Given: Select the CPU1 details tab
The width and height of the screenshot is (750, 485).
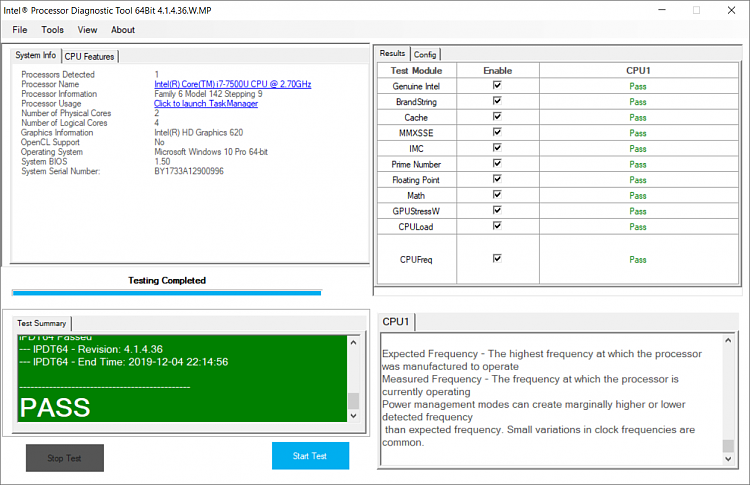Looking at the screenshot, I should coord(396,322).
